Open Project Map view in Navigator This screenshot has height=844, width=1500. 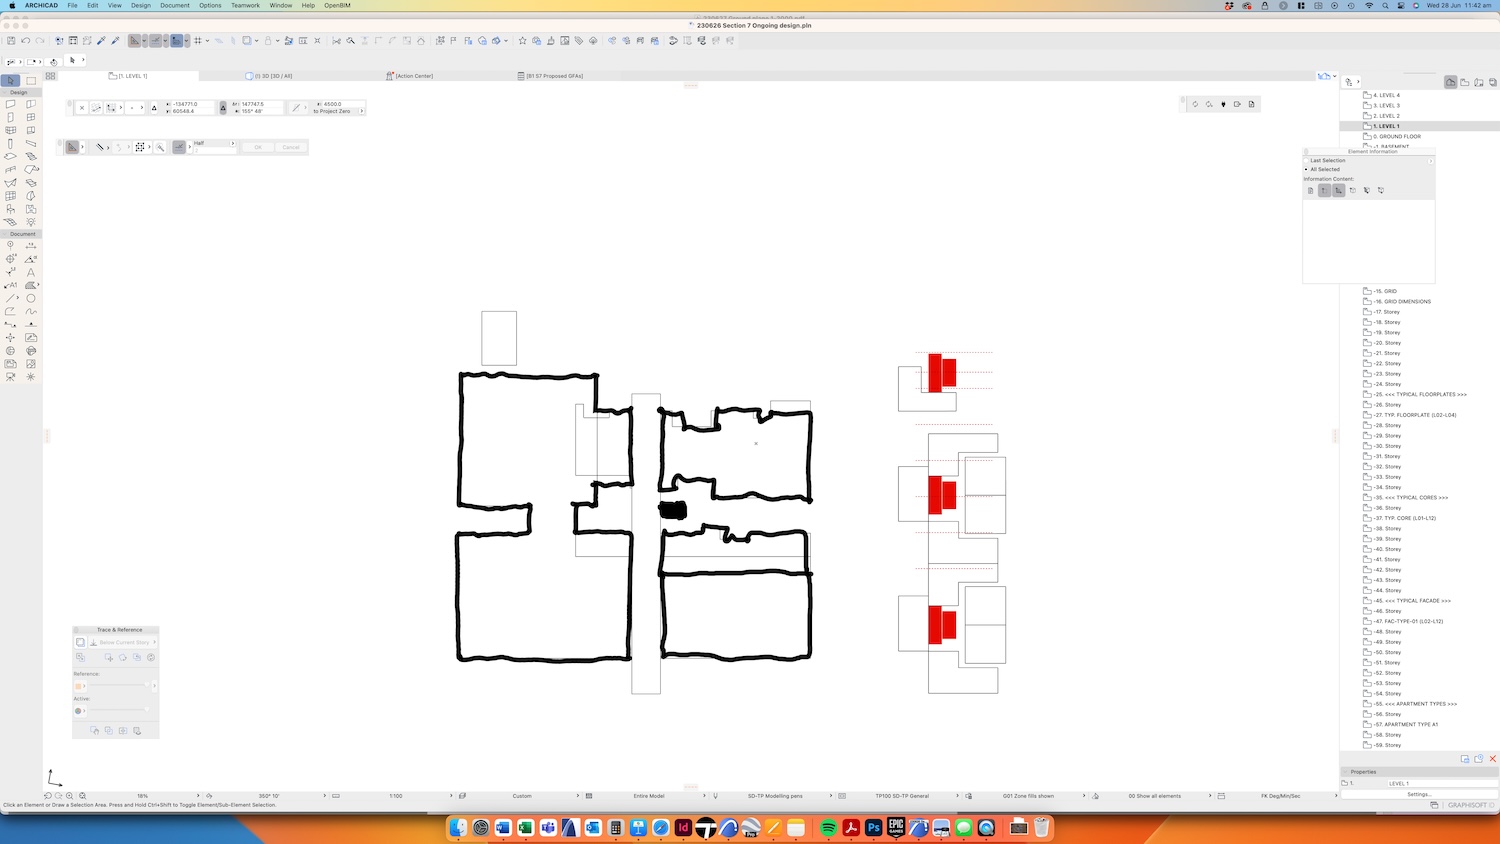[x=1450, y=82]
